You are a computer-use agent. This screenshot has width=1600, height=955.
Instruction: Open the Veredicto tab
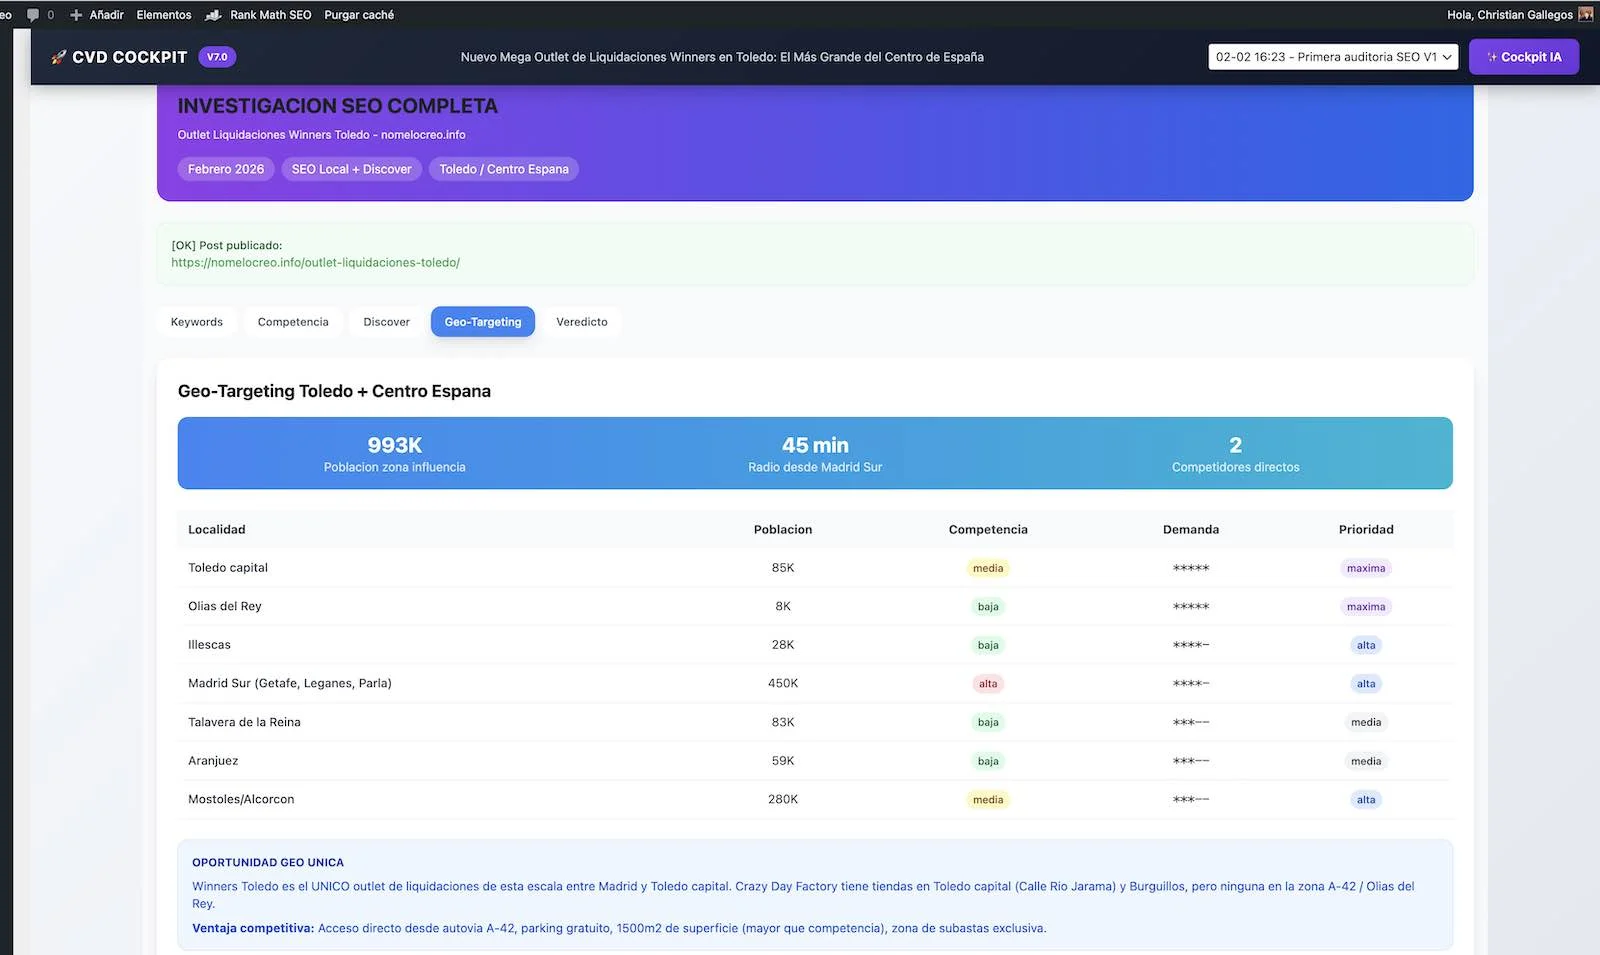582,321
